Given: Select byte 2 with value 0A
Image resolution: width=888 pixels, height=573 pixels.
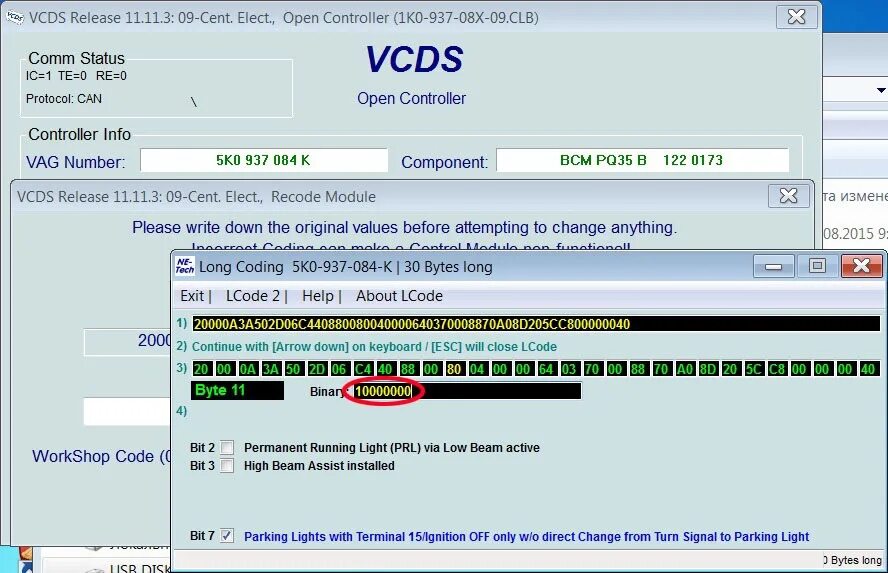Looking at the screenshot, I should [247, 369].
